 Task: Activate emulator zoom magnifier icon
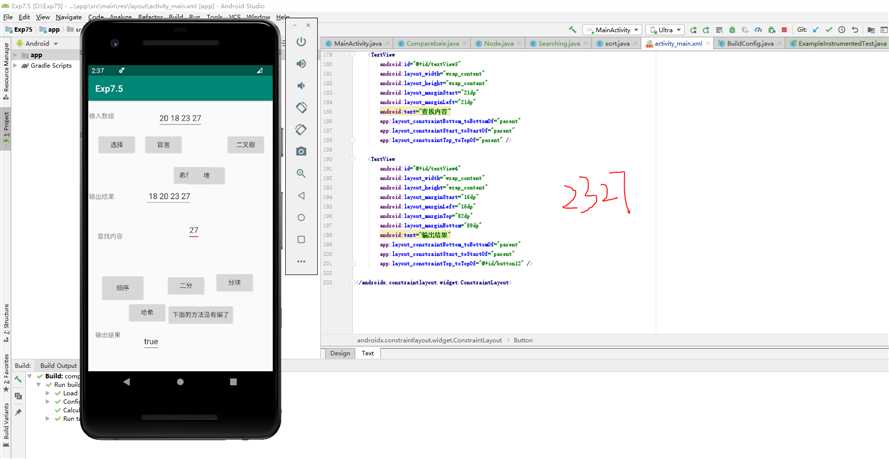pos(301,173)
